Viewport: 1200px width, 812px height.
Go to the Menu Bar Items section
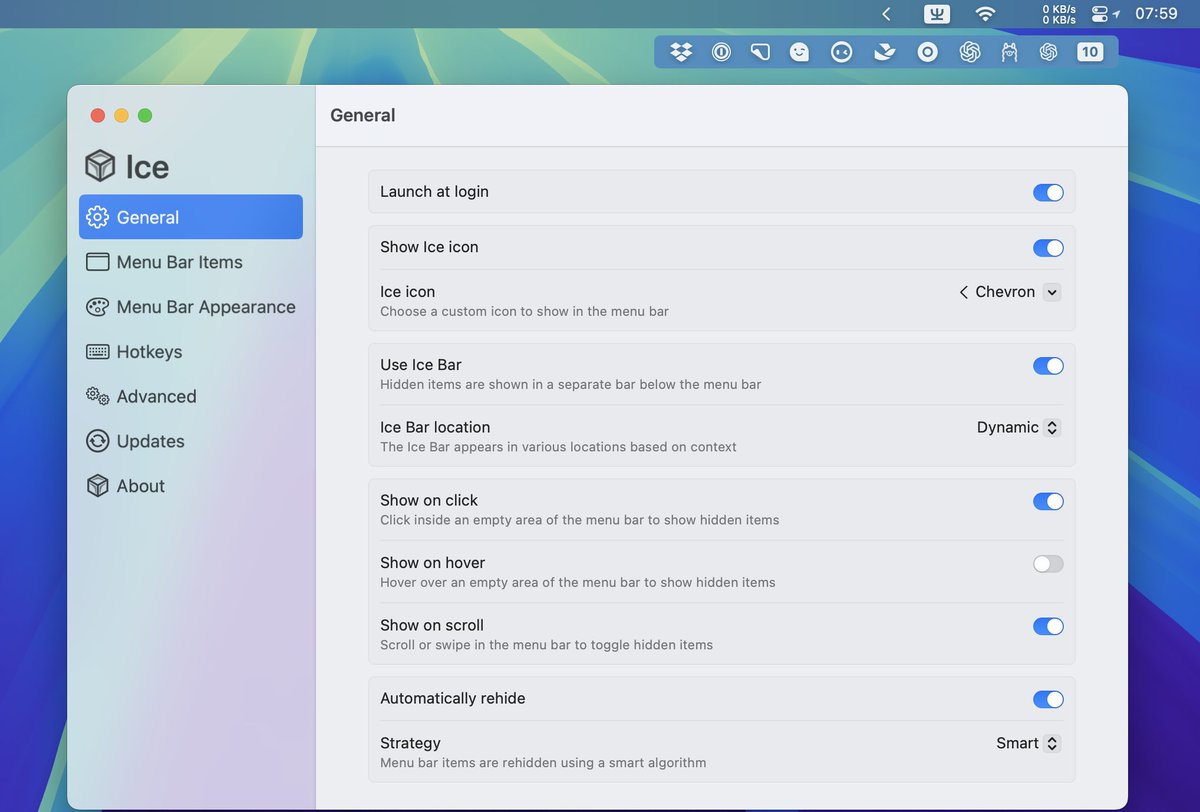180,262
